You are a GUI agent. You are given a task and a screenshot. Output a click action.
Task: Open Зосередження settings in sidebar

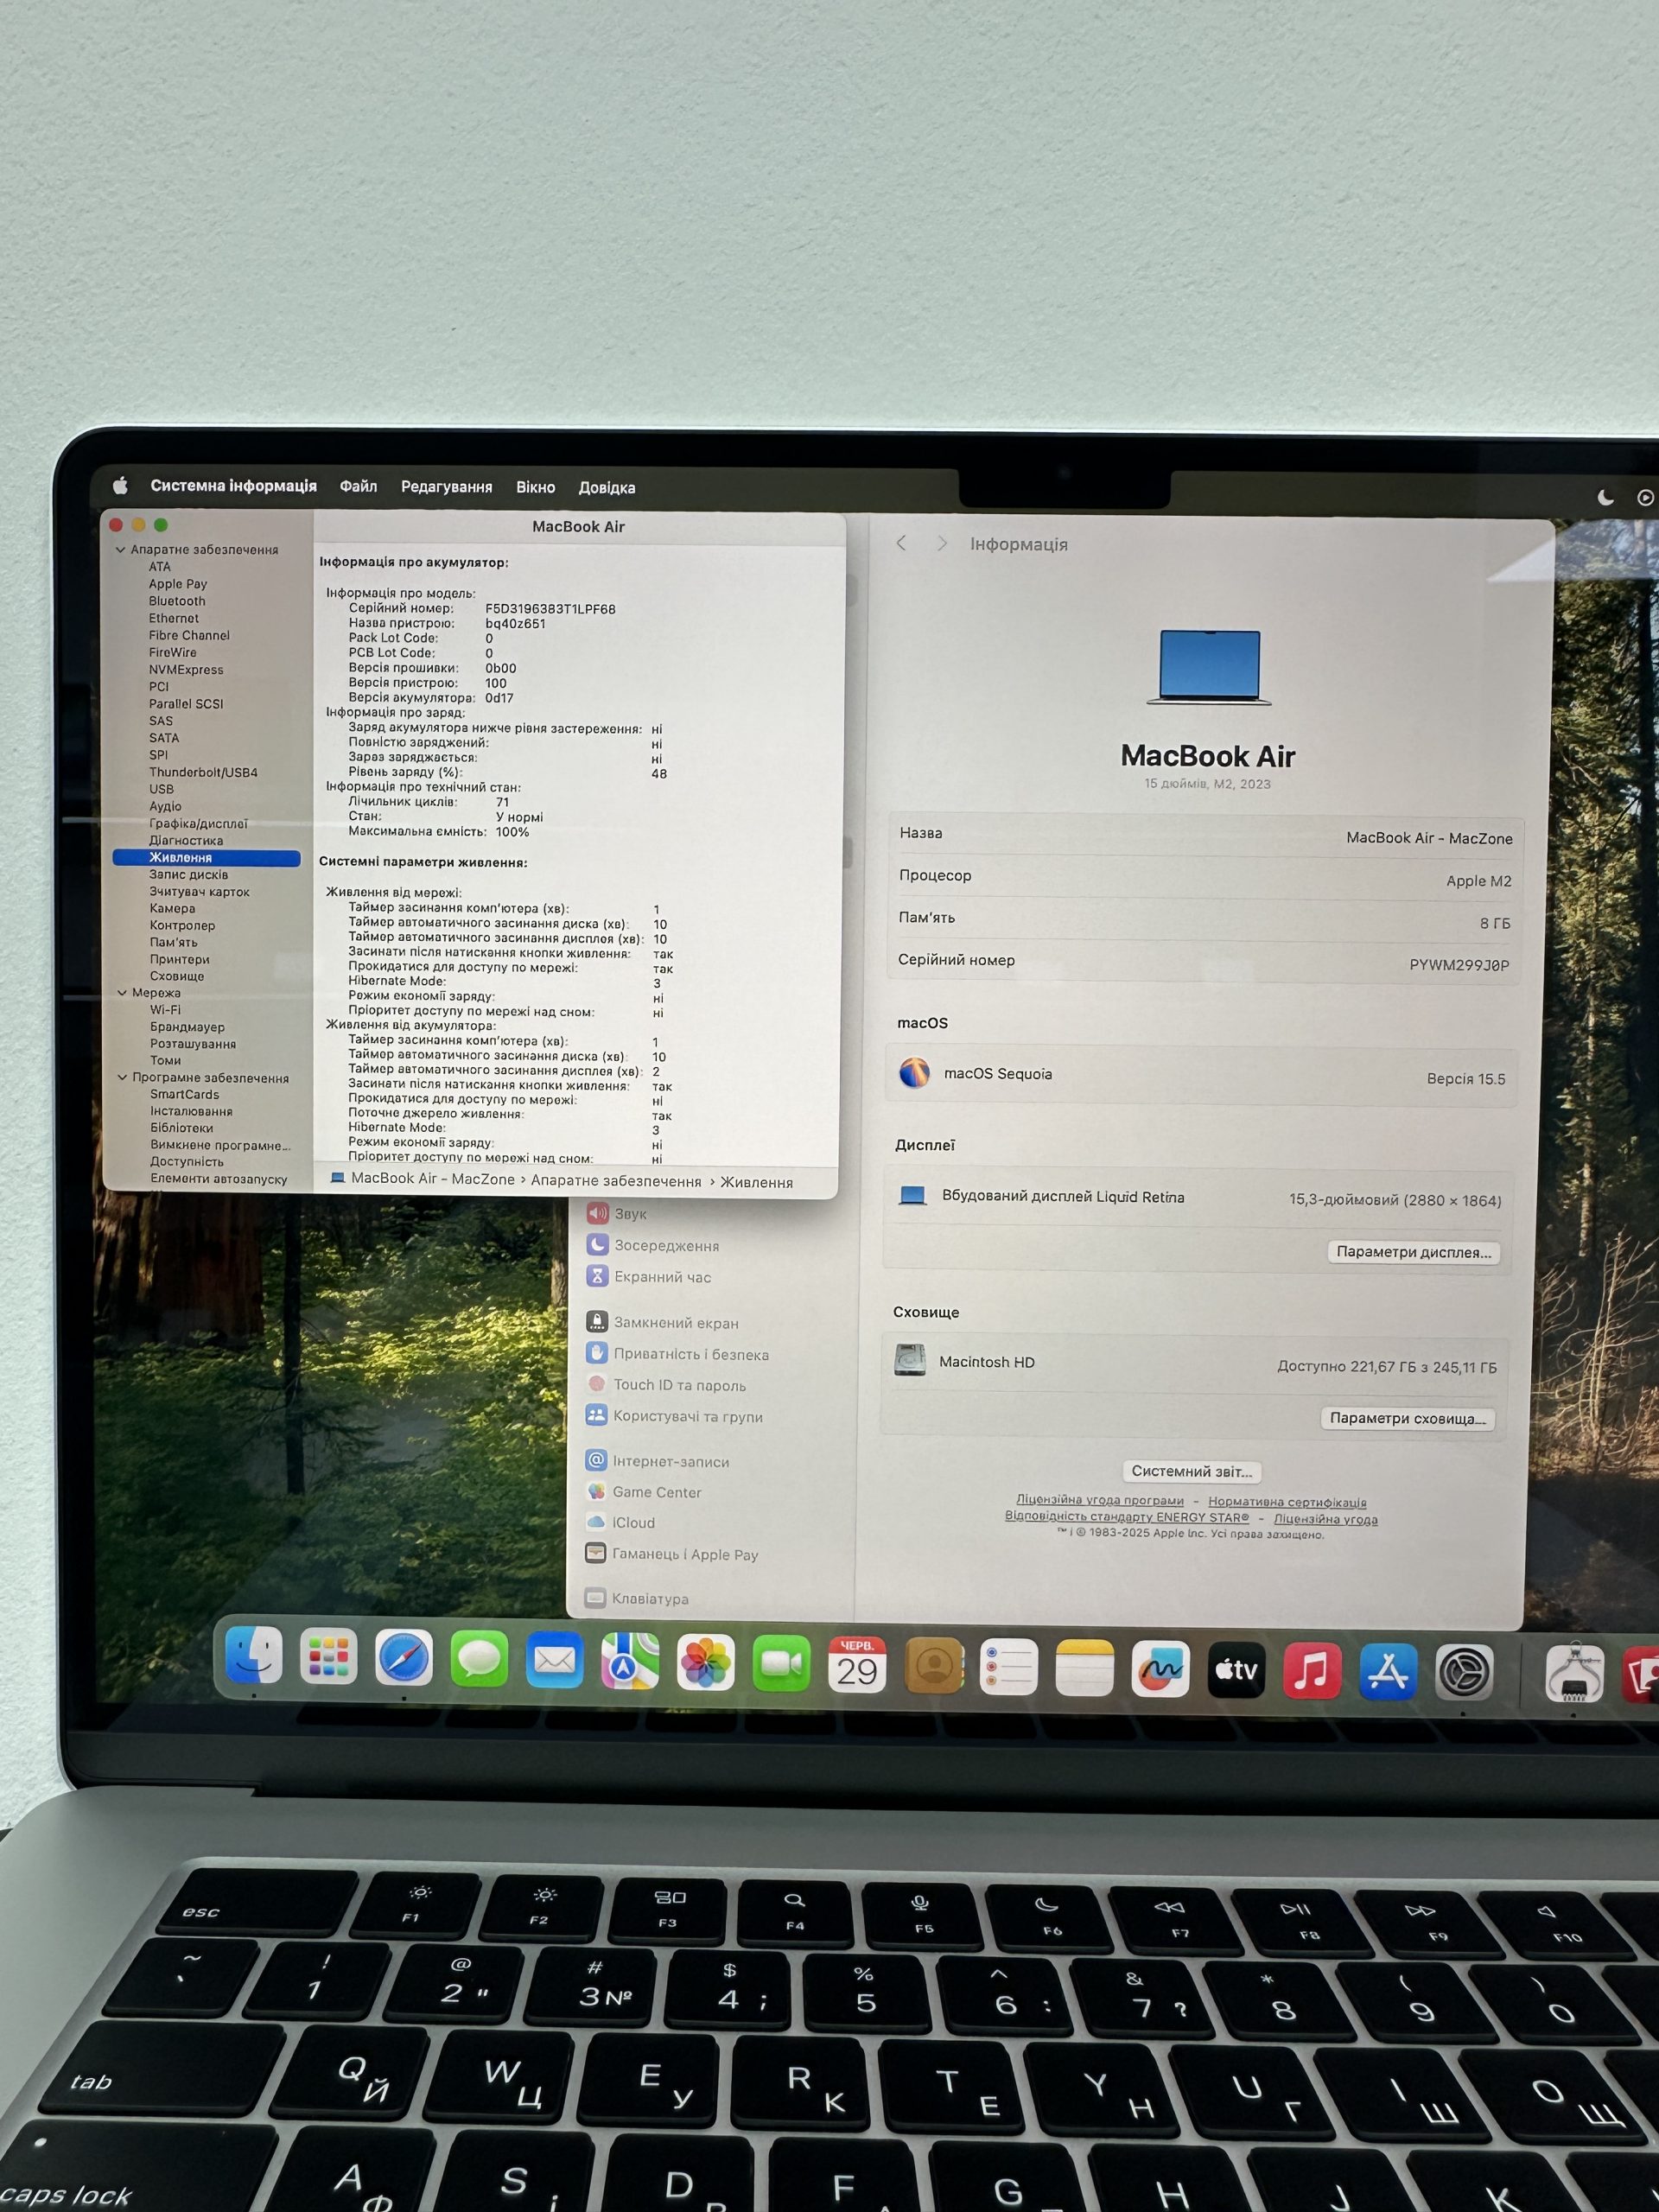coord(653,1245)
